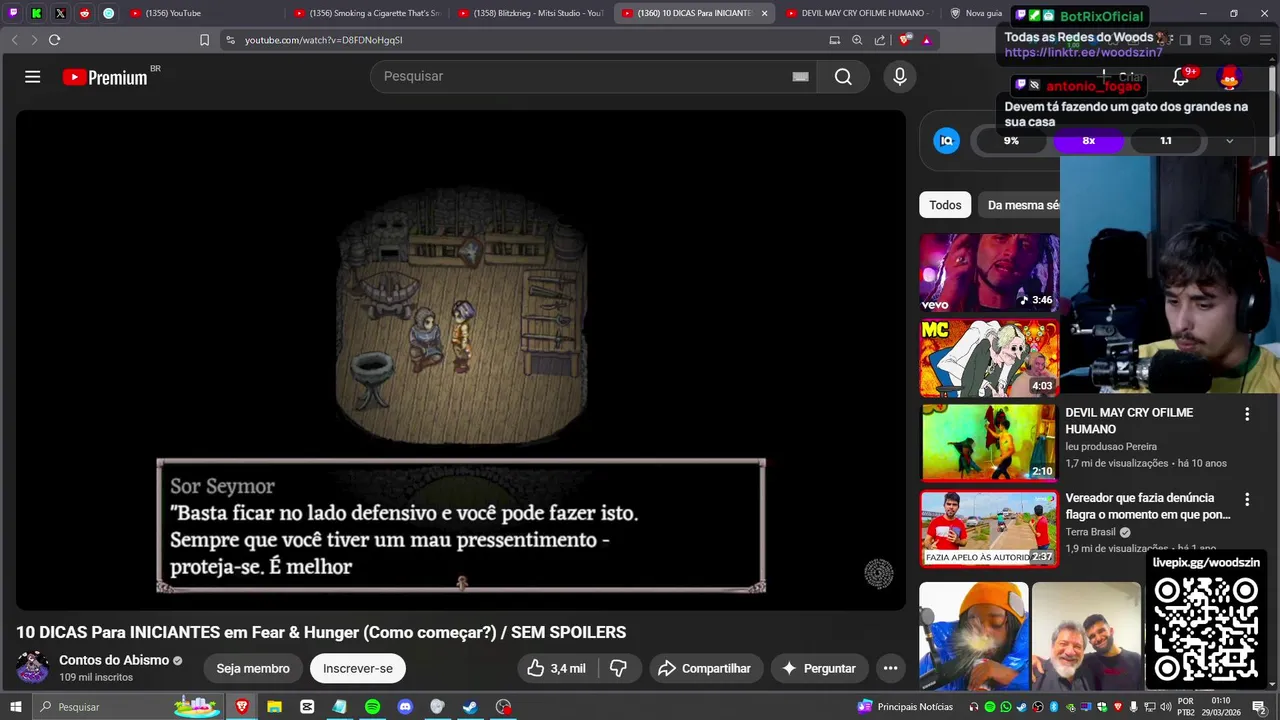Reload the page with the refresh button
The image size is (1280, 720).
coord(54,40)
